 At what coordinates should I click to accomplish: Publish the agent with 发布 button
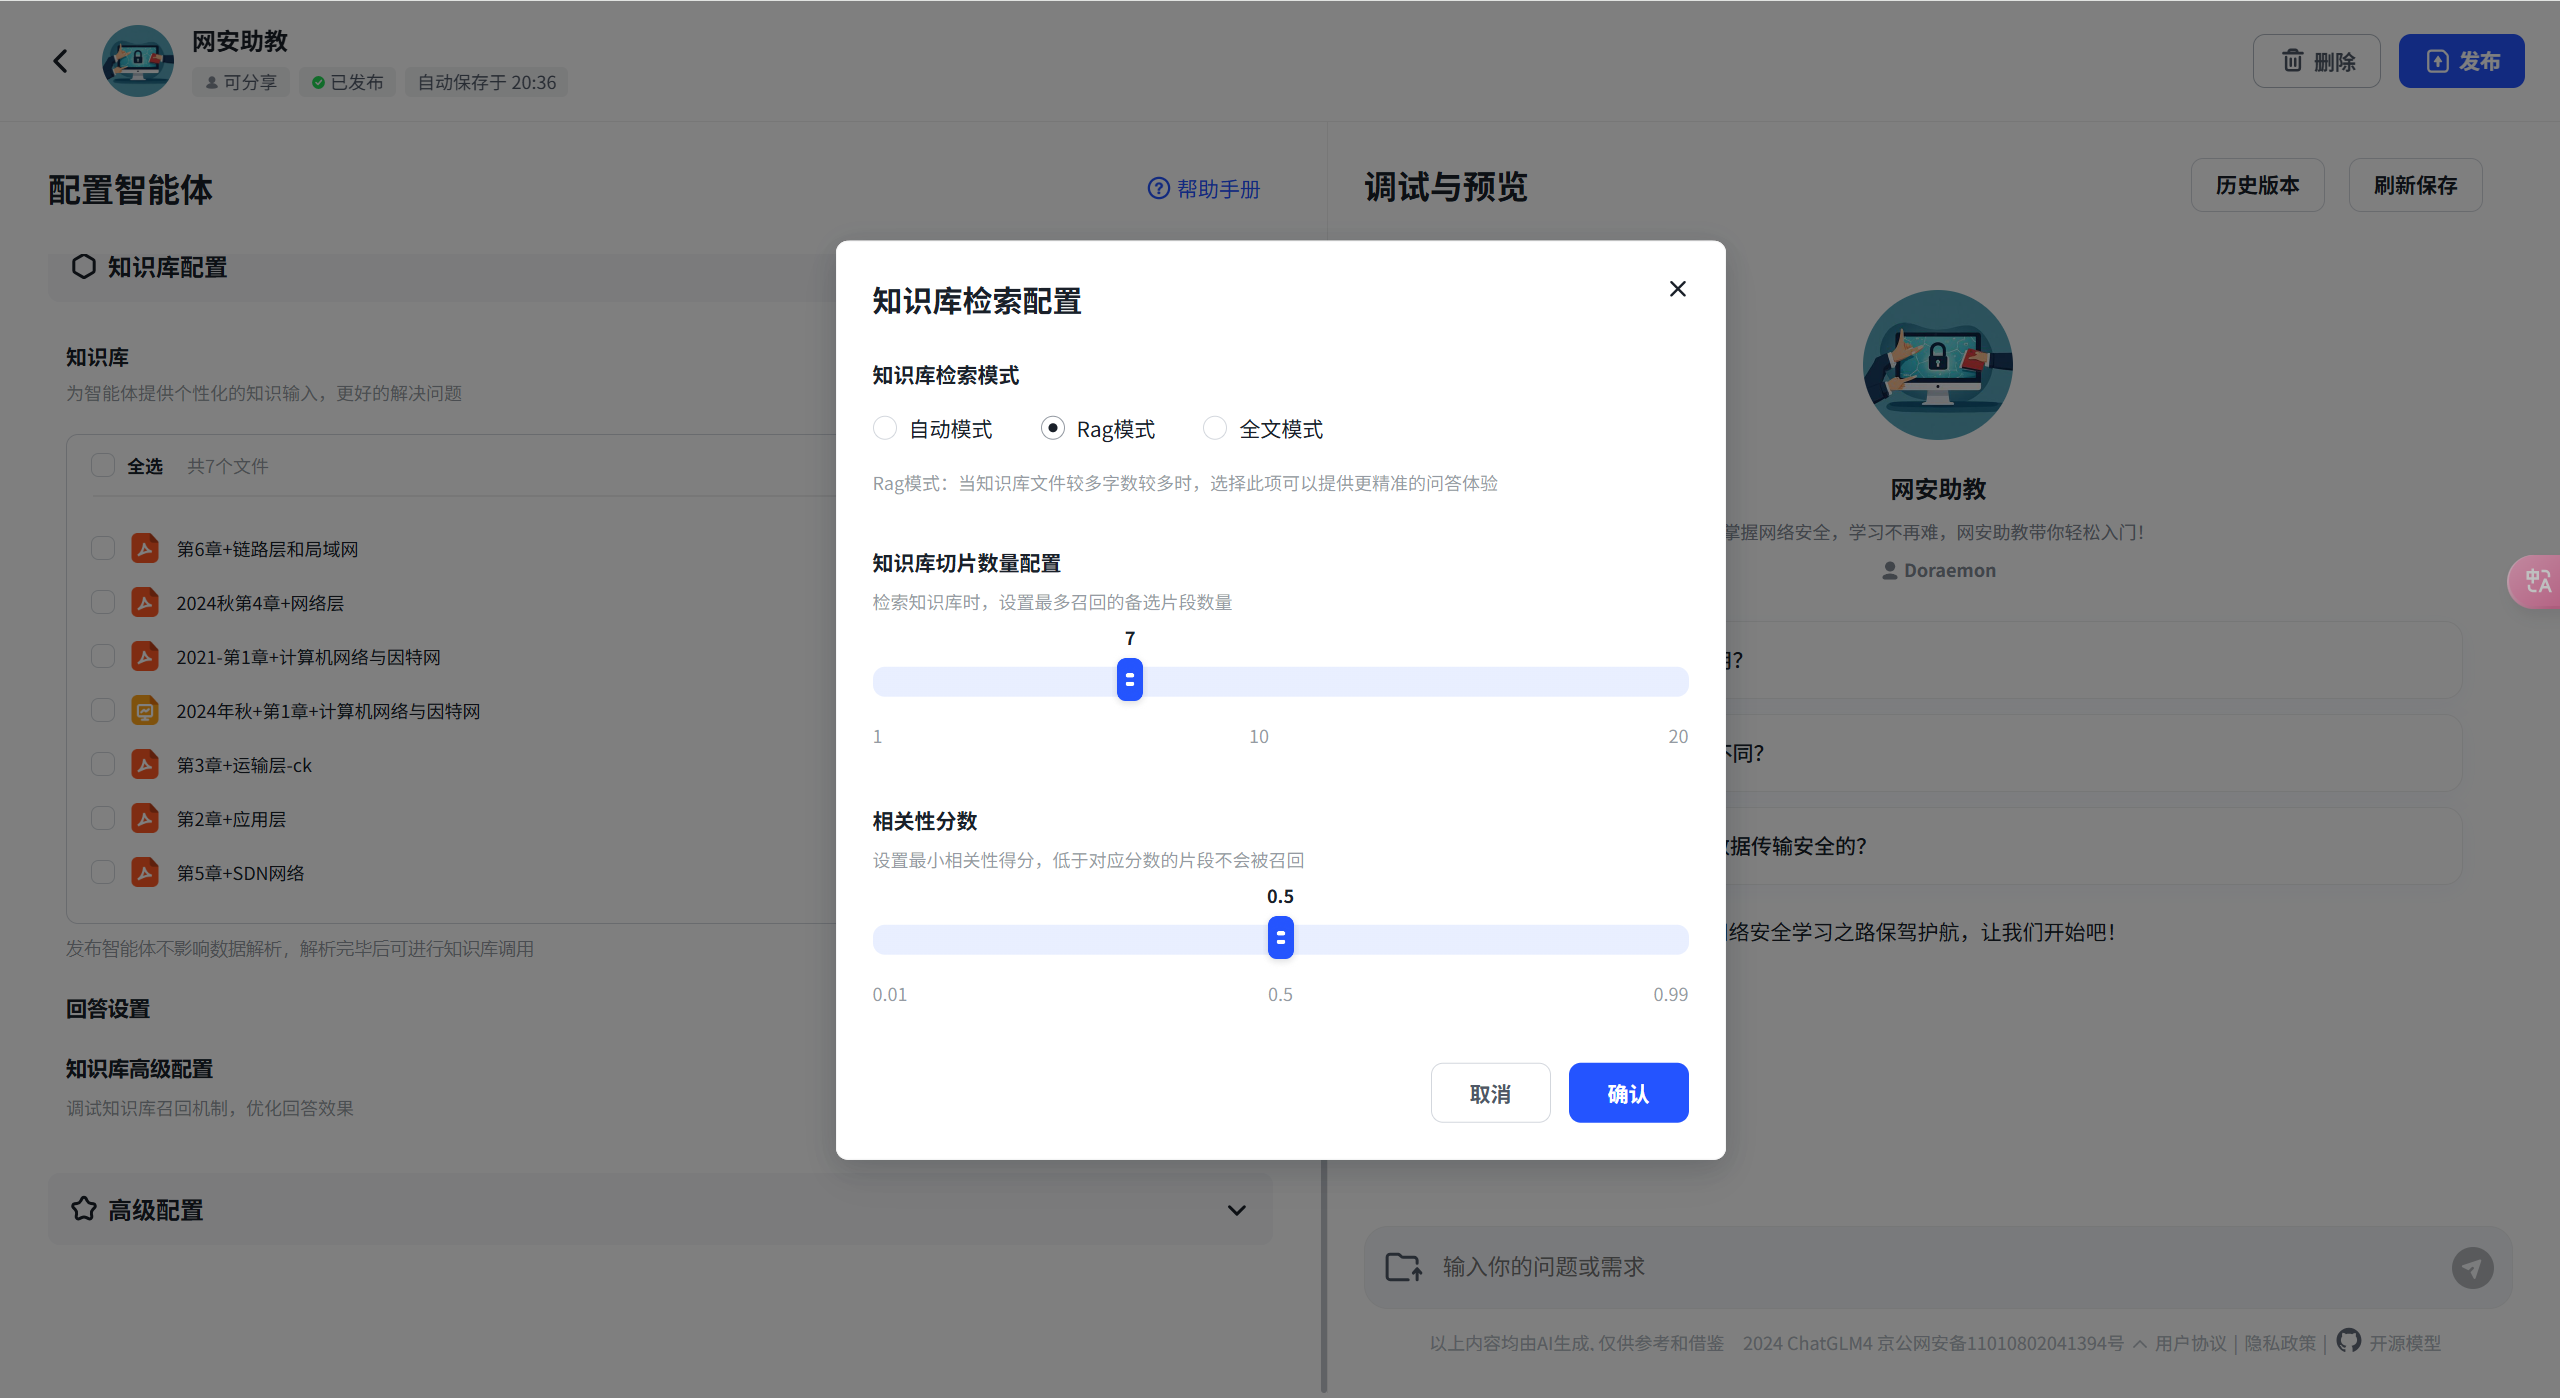tap(2462, 61)
